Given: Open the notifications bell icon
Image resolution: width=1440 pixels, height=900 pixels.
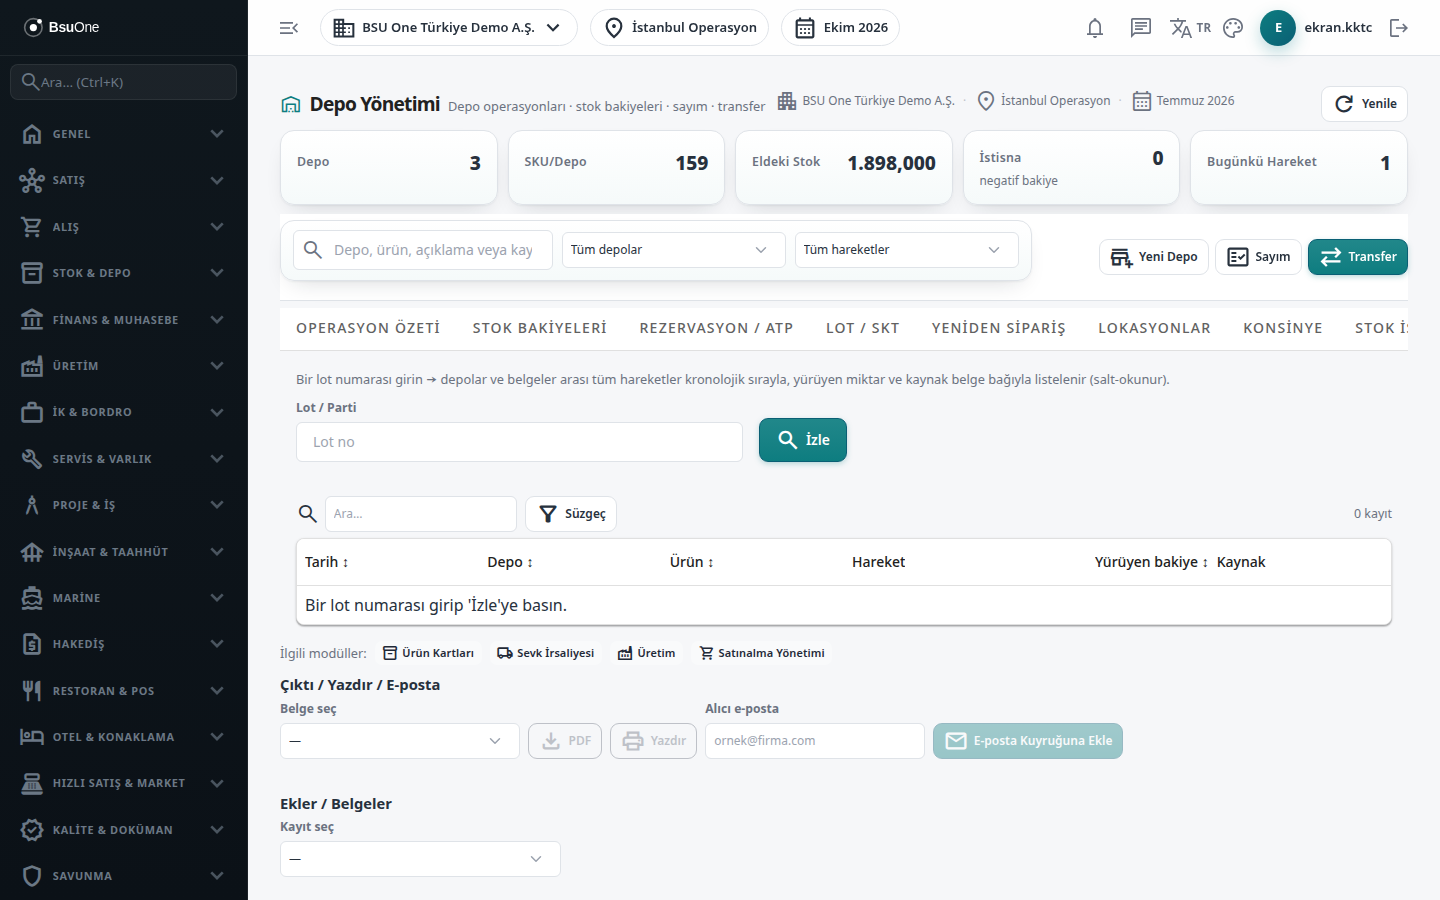Looking at the screenshot, I should (x=1095, y=28).
